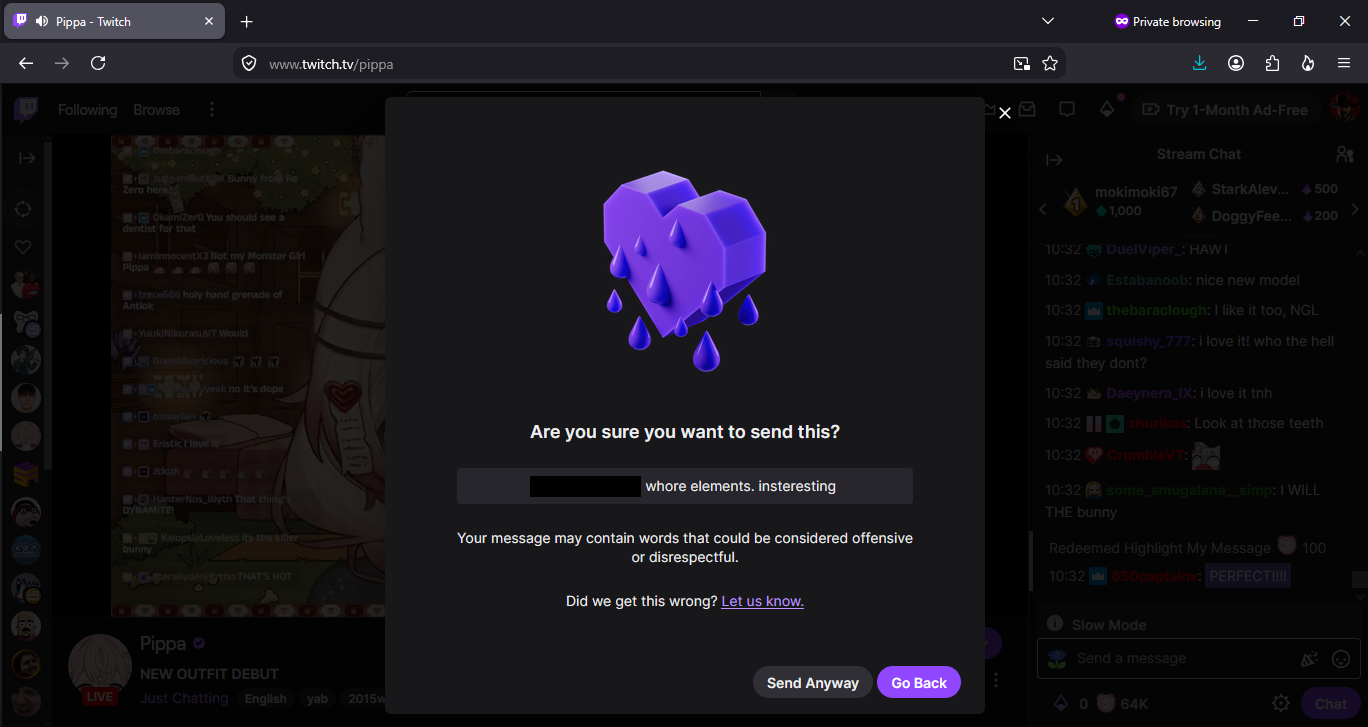Click the Private browsing indicator

tap(1167, 21)
